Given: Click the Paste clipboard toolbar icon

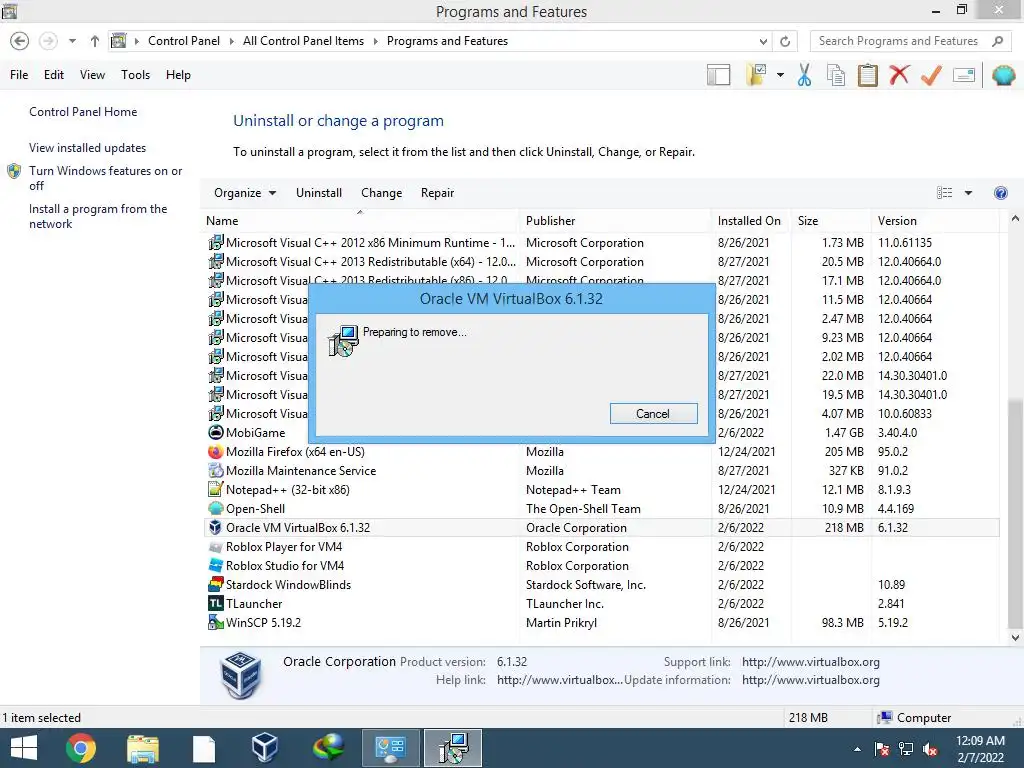Looking at the screenshot, I should pyautogui.click(x=867, y=75).
